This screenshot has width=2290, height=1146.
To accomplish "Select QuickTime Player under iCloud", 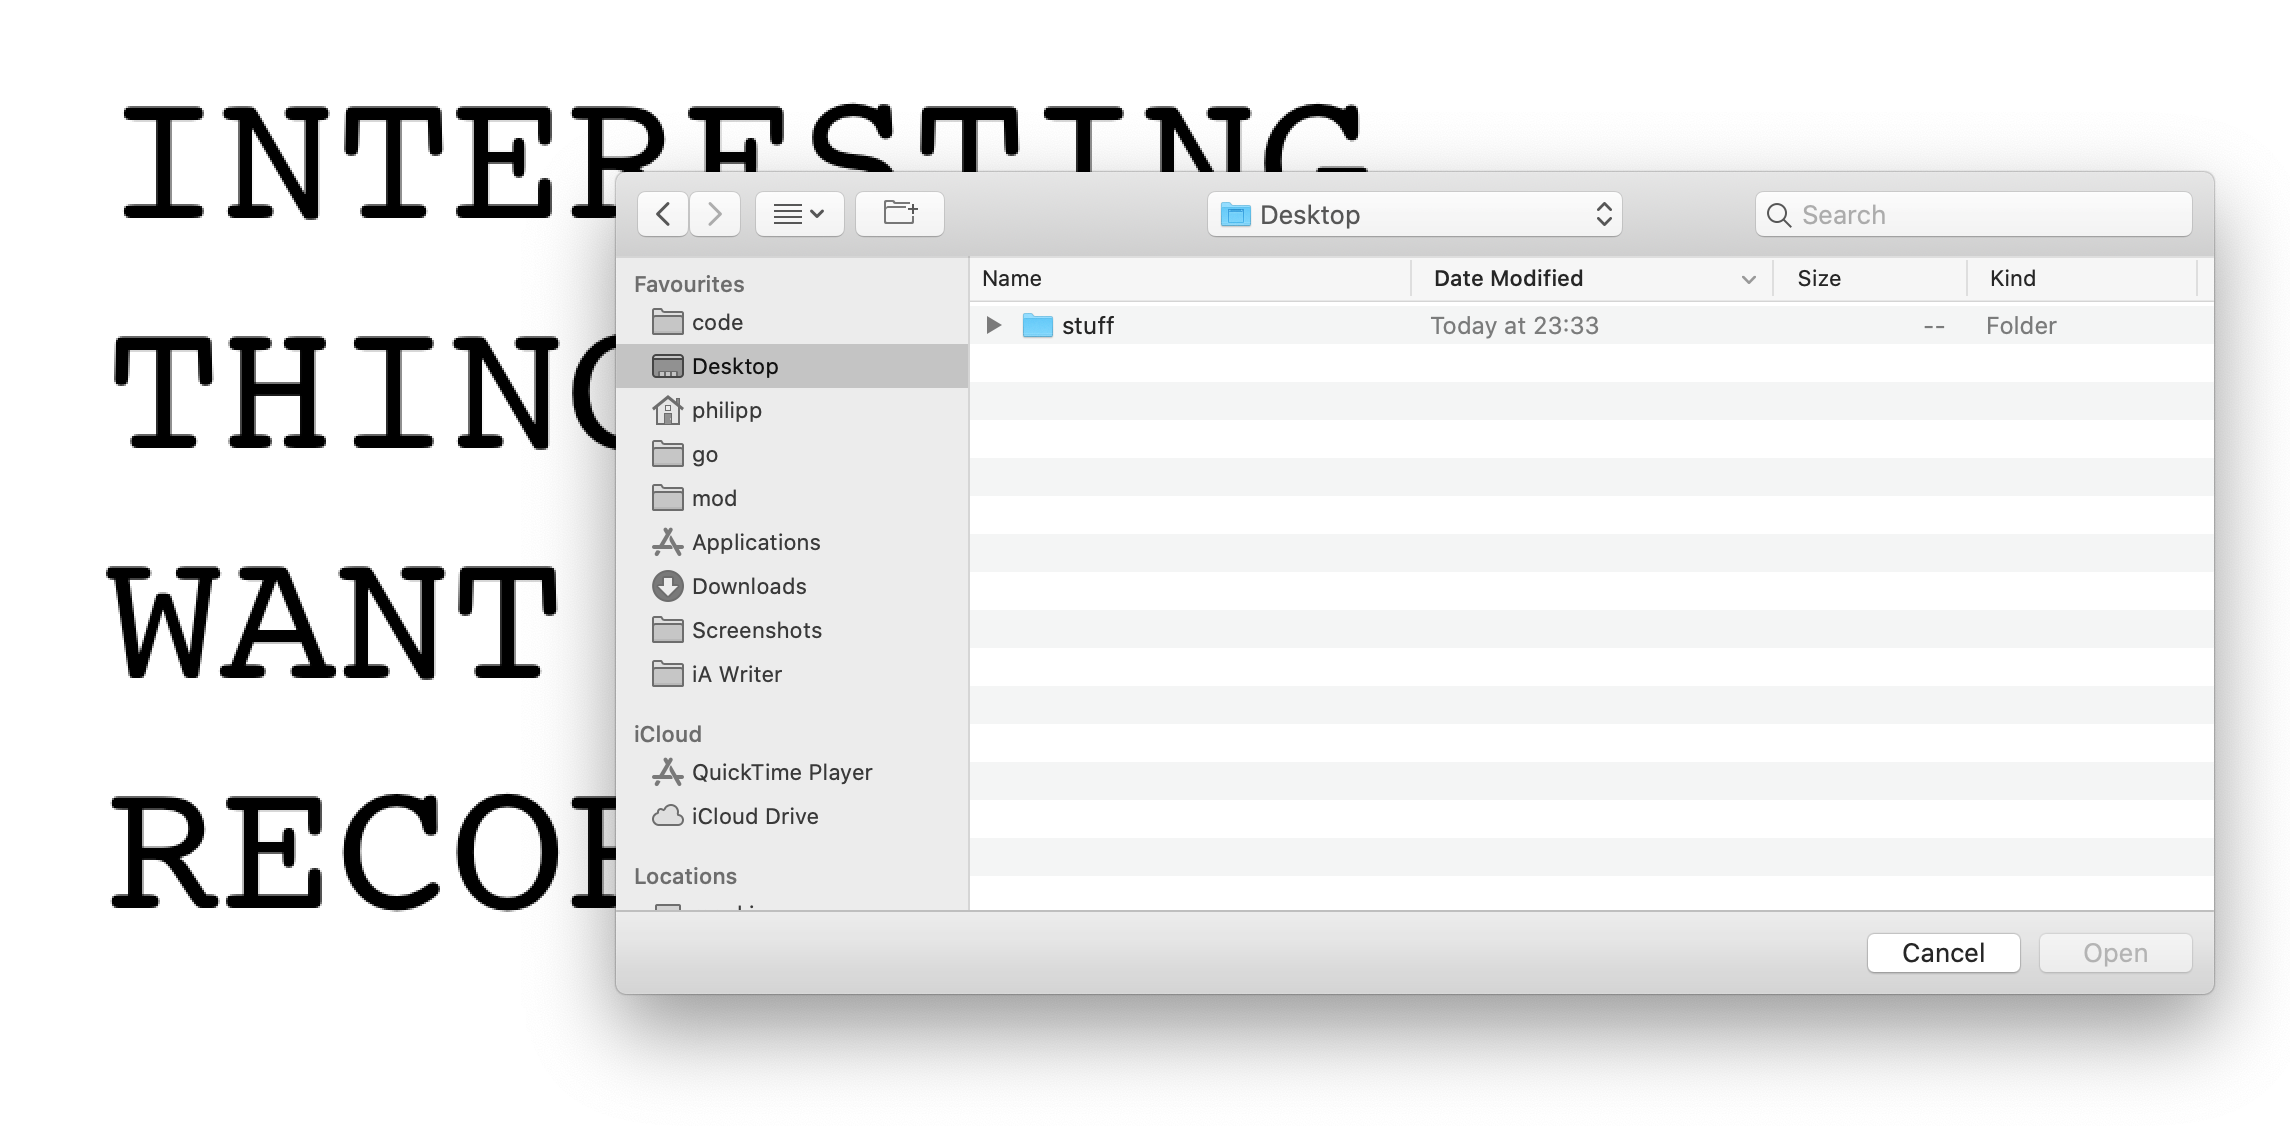I will tap(781, 772).
